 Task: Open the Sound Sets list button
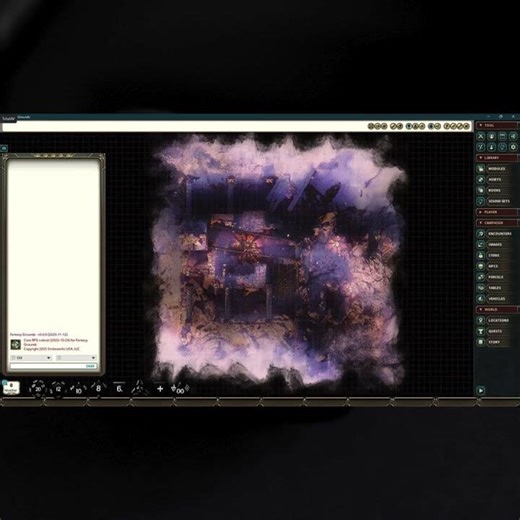[x=499, y=201]
